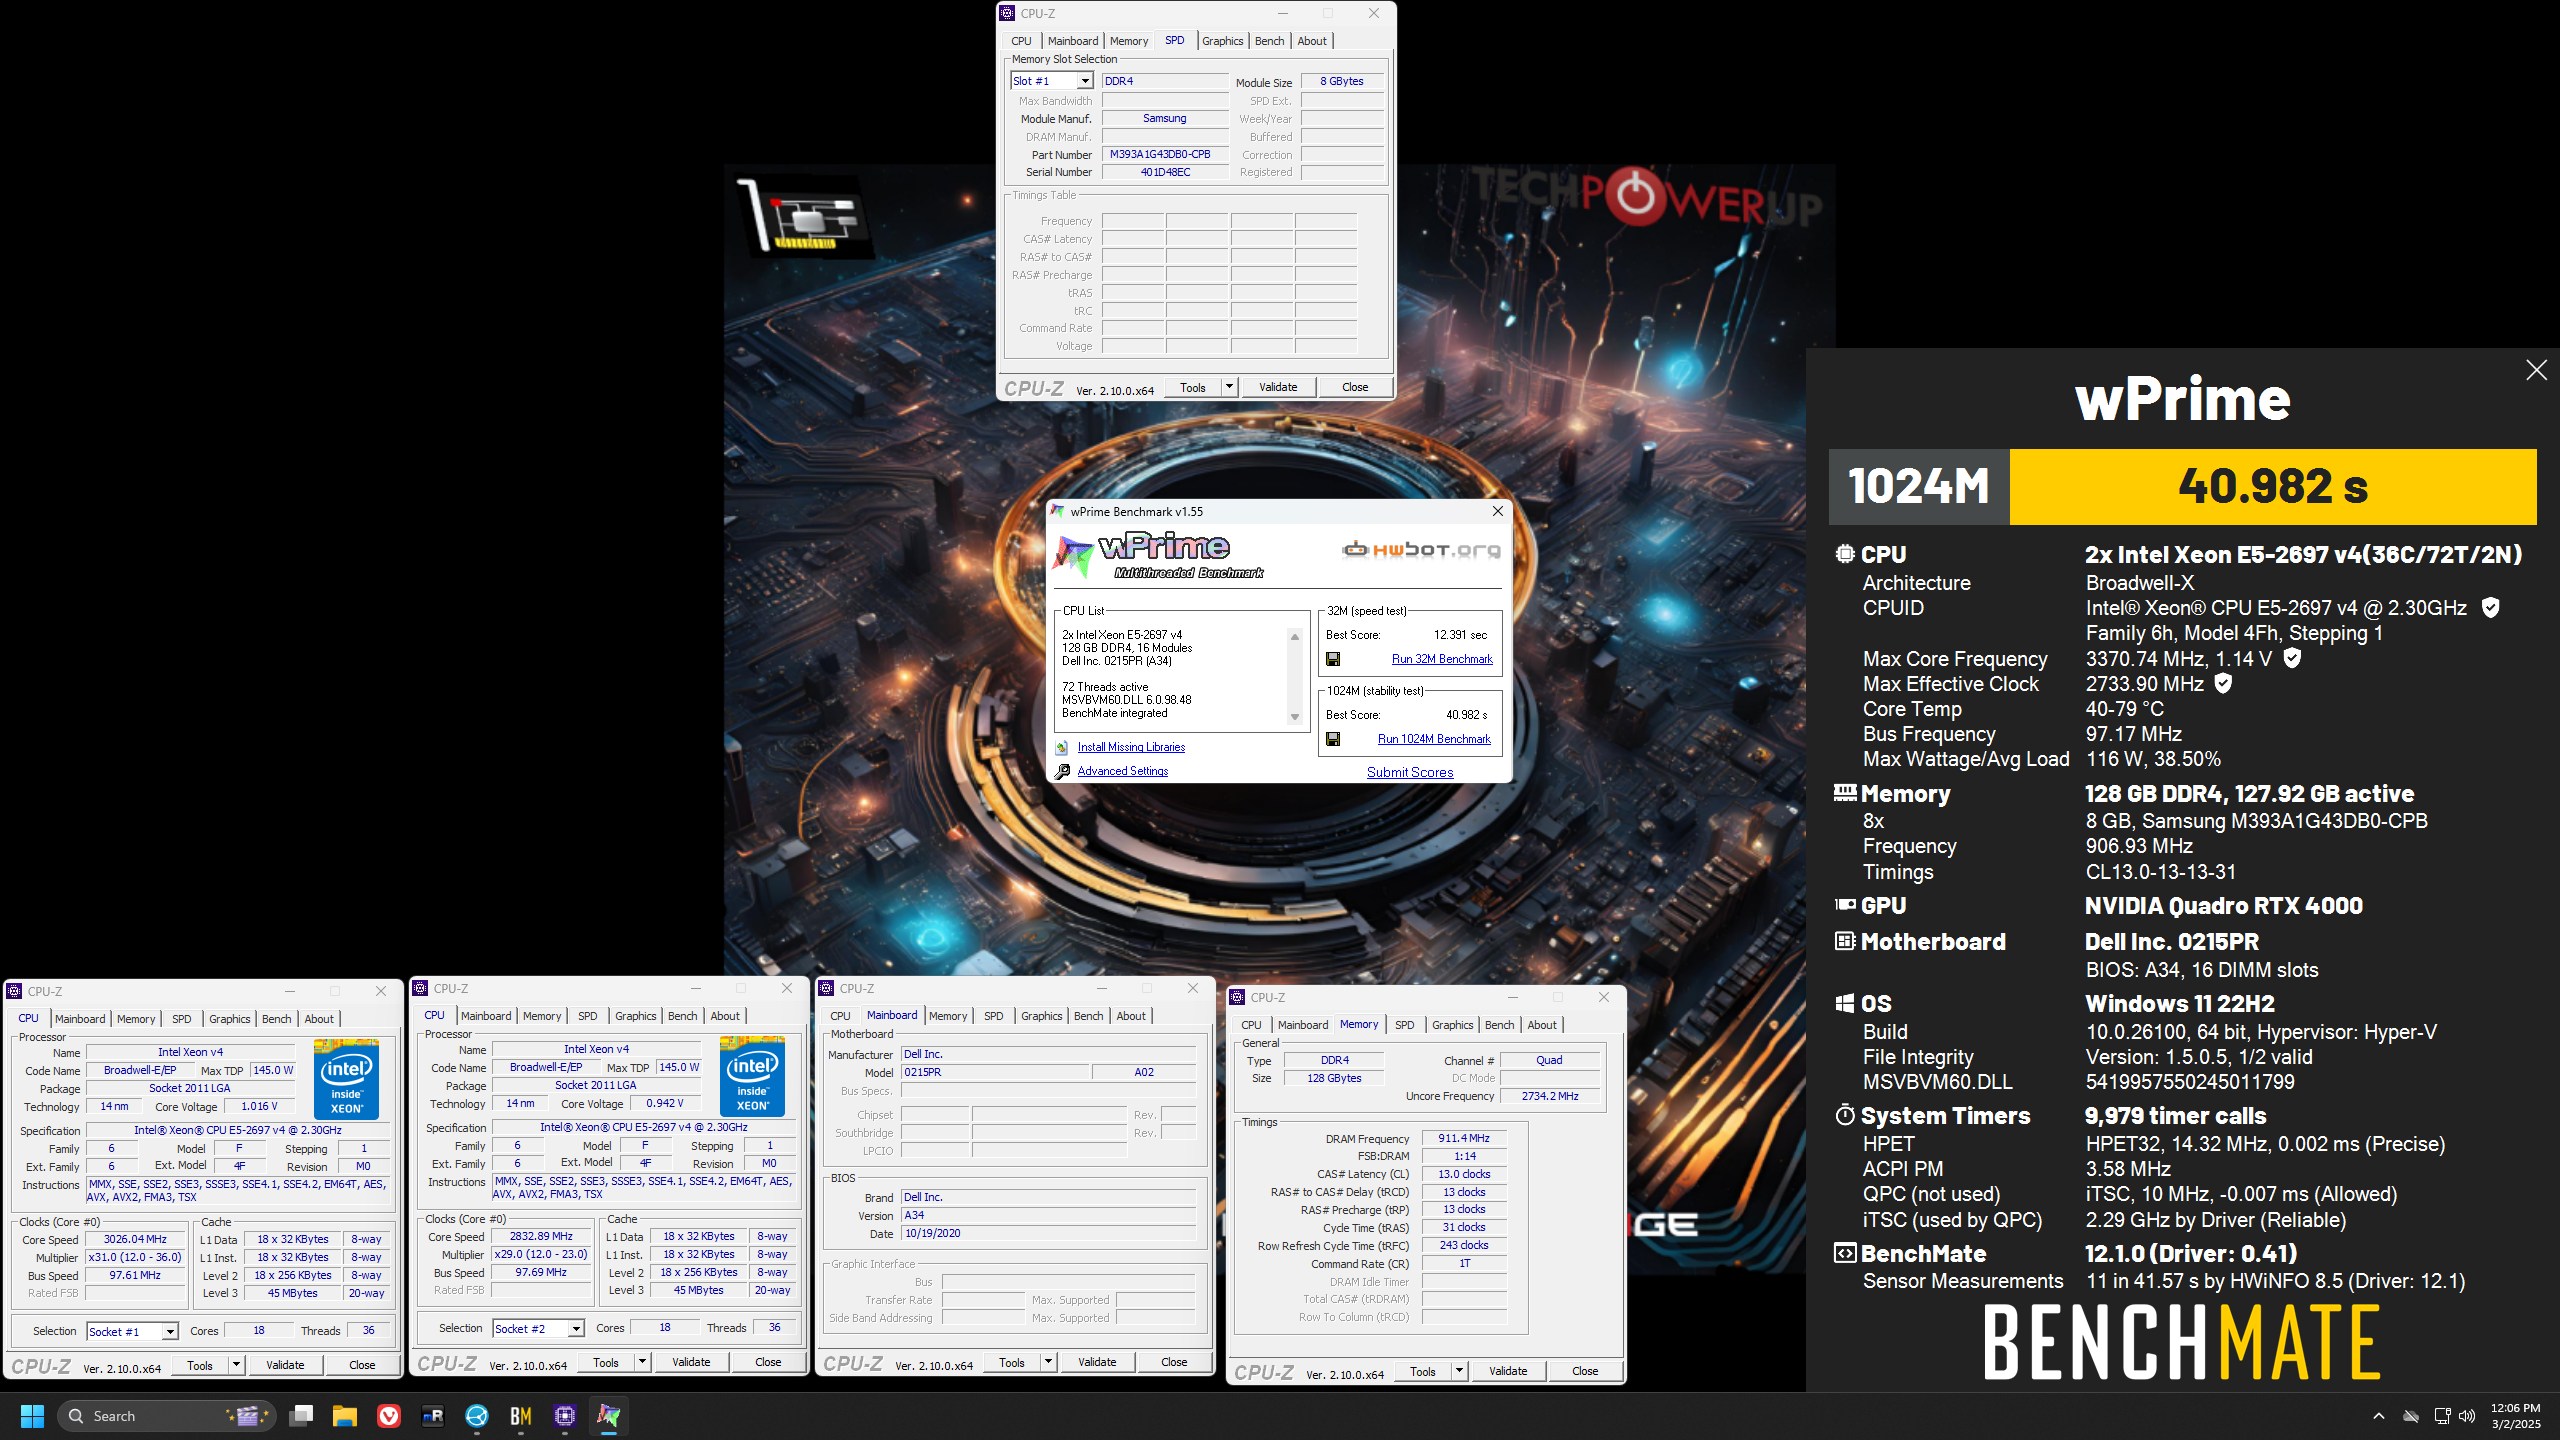
Task: Click the BIOS date 10/19/2020 field
Action: pos(1048,1234)
